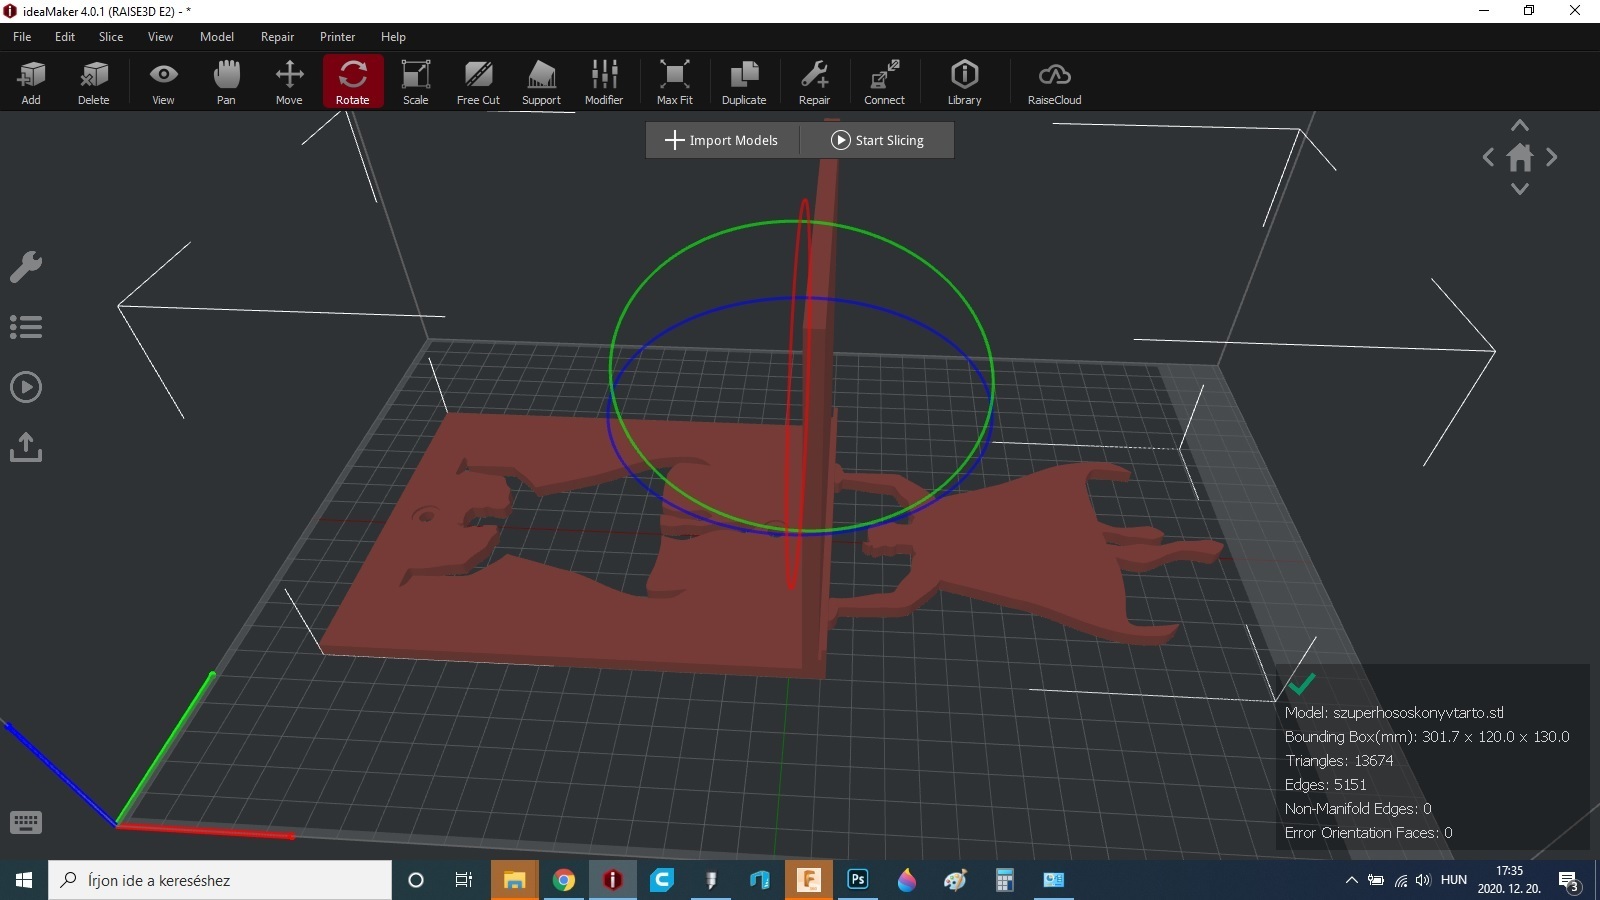The width and height of the screenshot is (1600, 900).
Task: Open the Free Cut tool
Action: point(478,82)
